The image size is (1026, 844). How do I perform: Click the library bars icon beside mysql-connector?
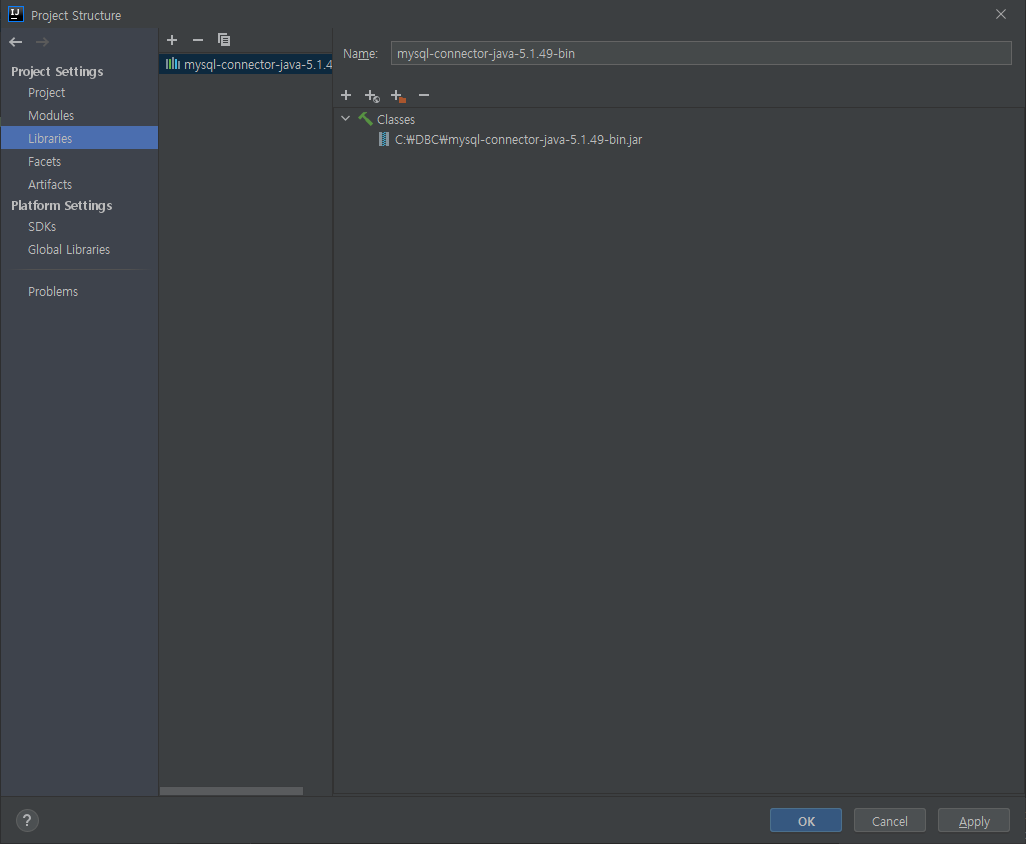tap(173, 64)
